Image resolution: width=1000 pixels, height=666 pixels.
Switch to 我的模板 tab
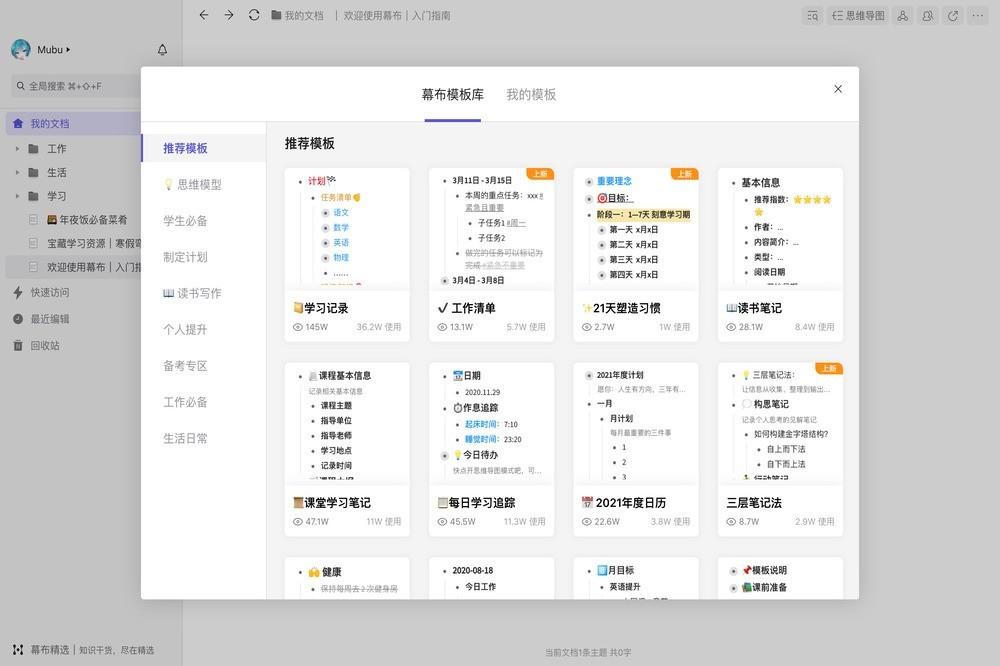tap(531, 94)
